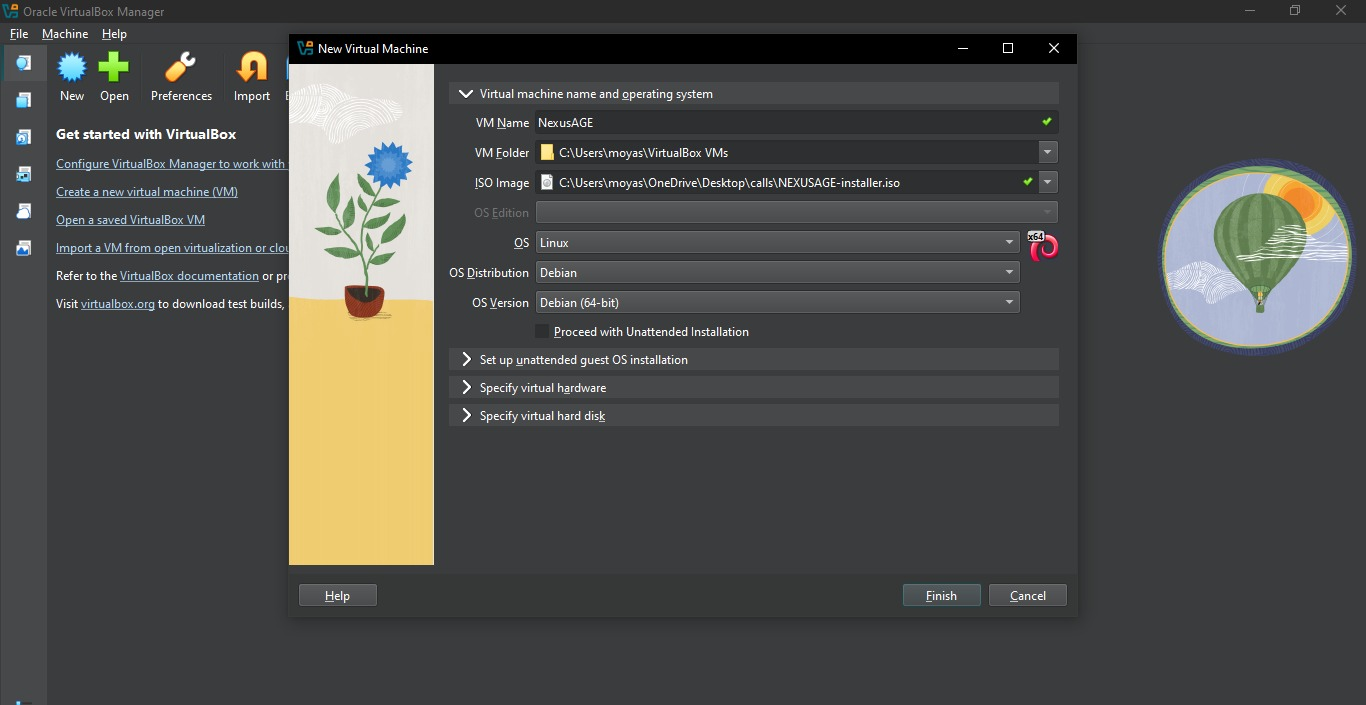Open Import a VM from open virtualization link

172,248
